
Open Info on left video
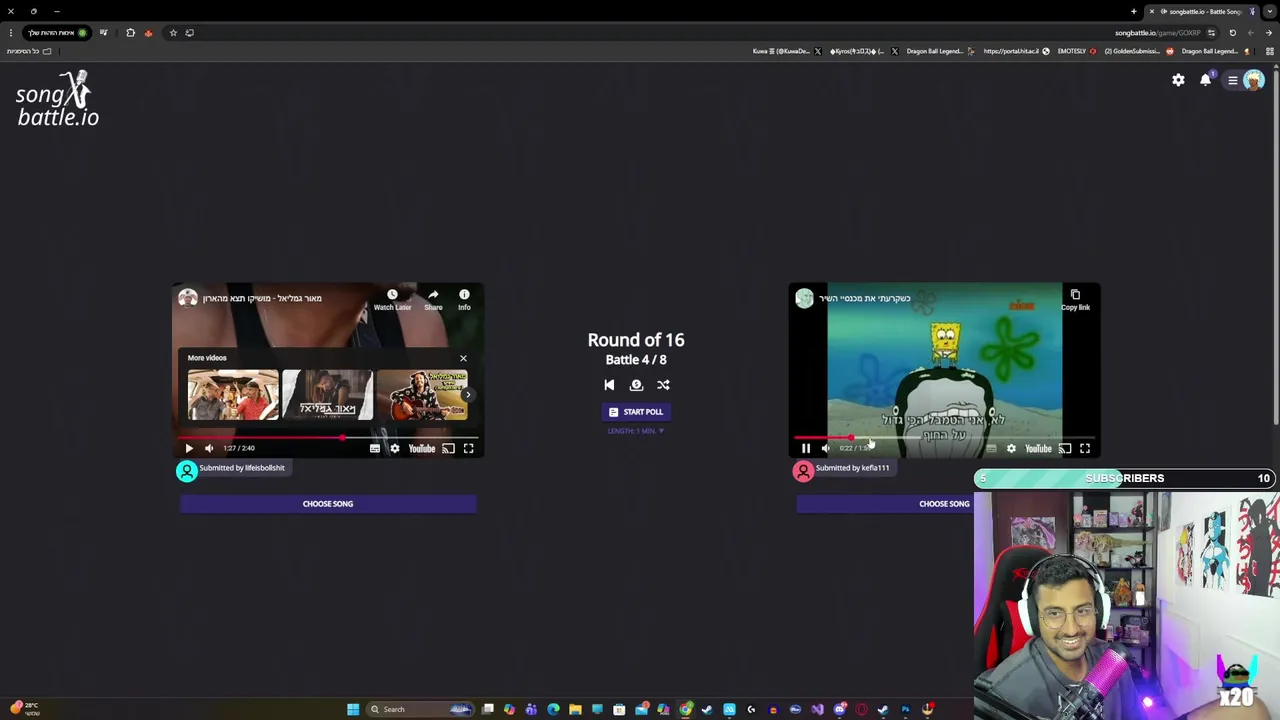[x=464, y=300]
